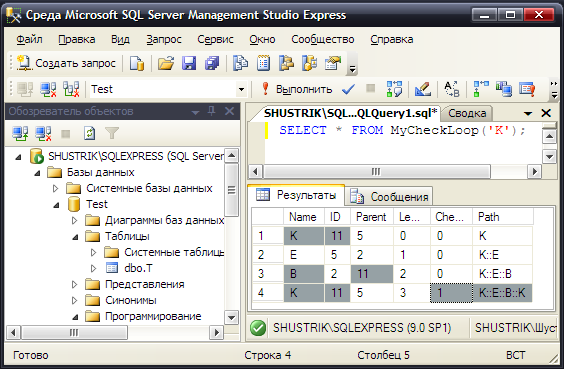Open the Сервис menu
Viewport: 564px width, 369px height.
215,39
